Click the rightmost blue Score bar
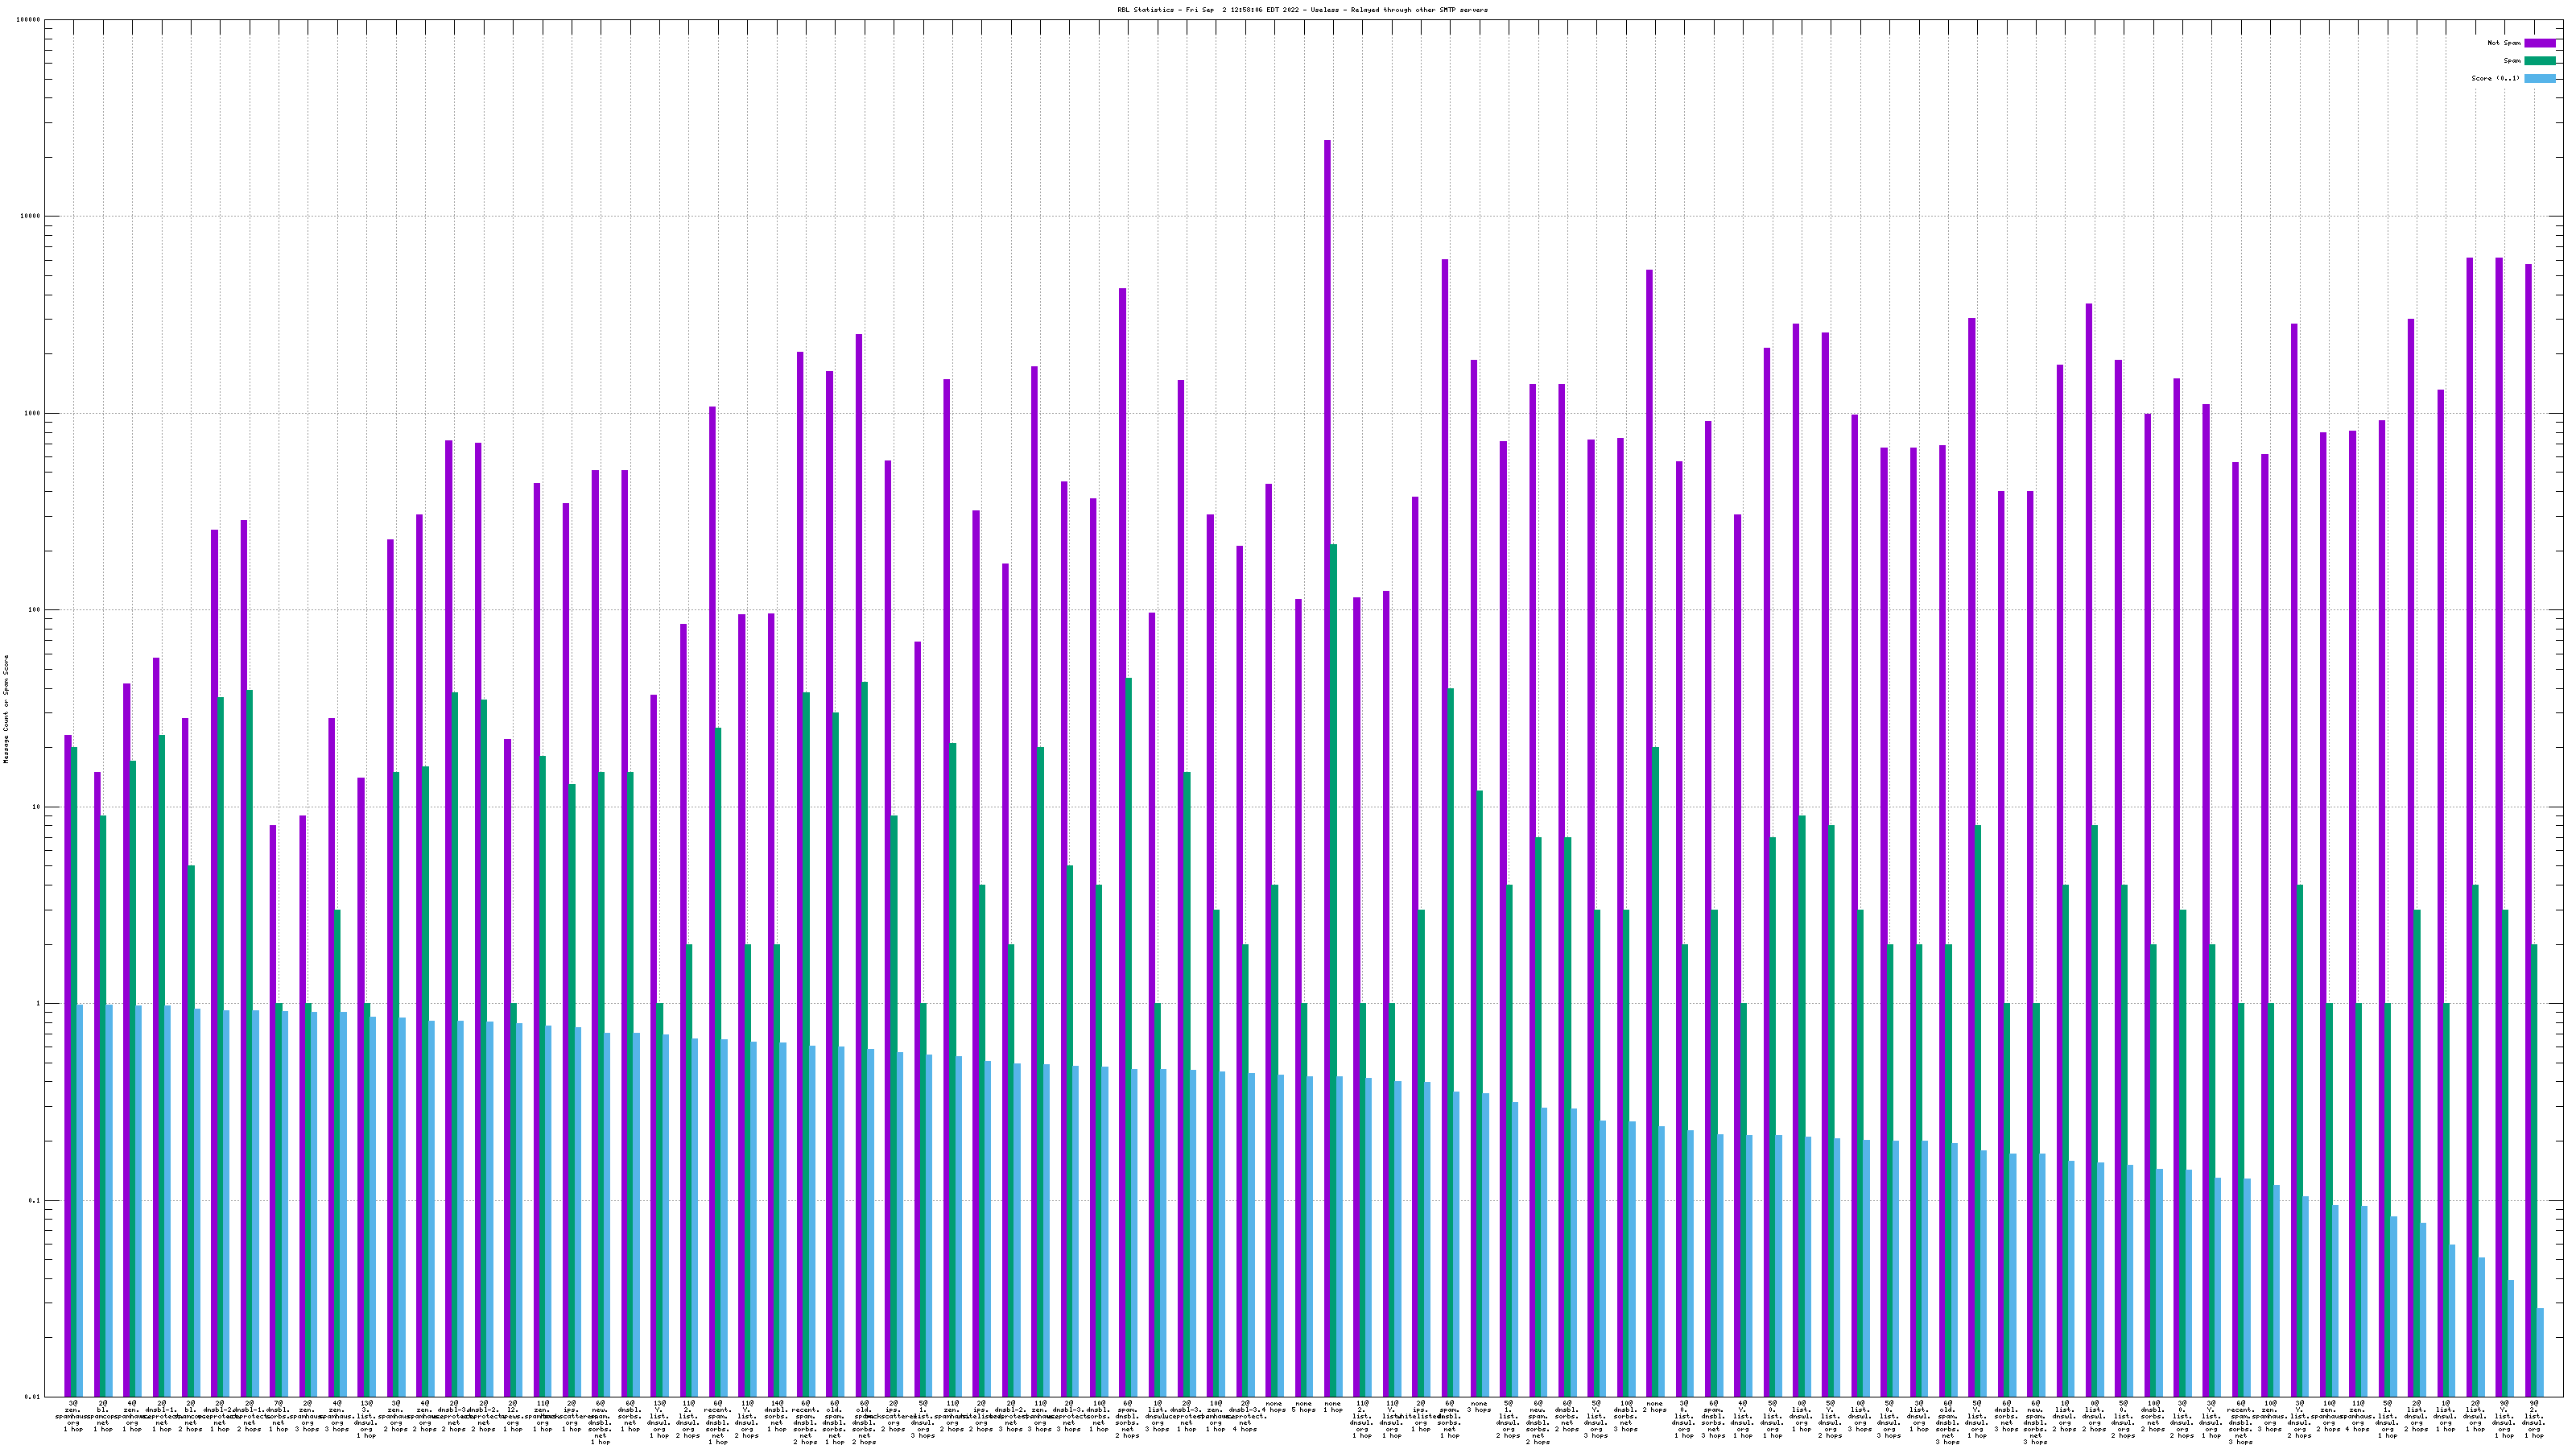Screen dimensions: 2576x1449 [x=2540, y=1352]
